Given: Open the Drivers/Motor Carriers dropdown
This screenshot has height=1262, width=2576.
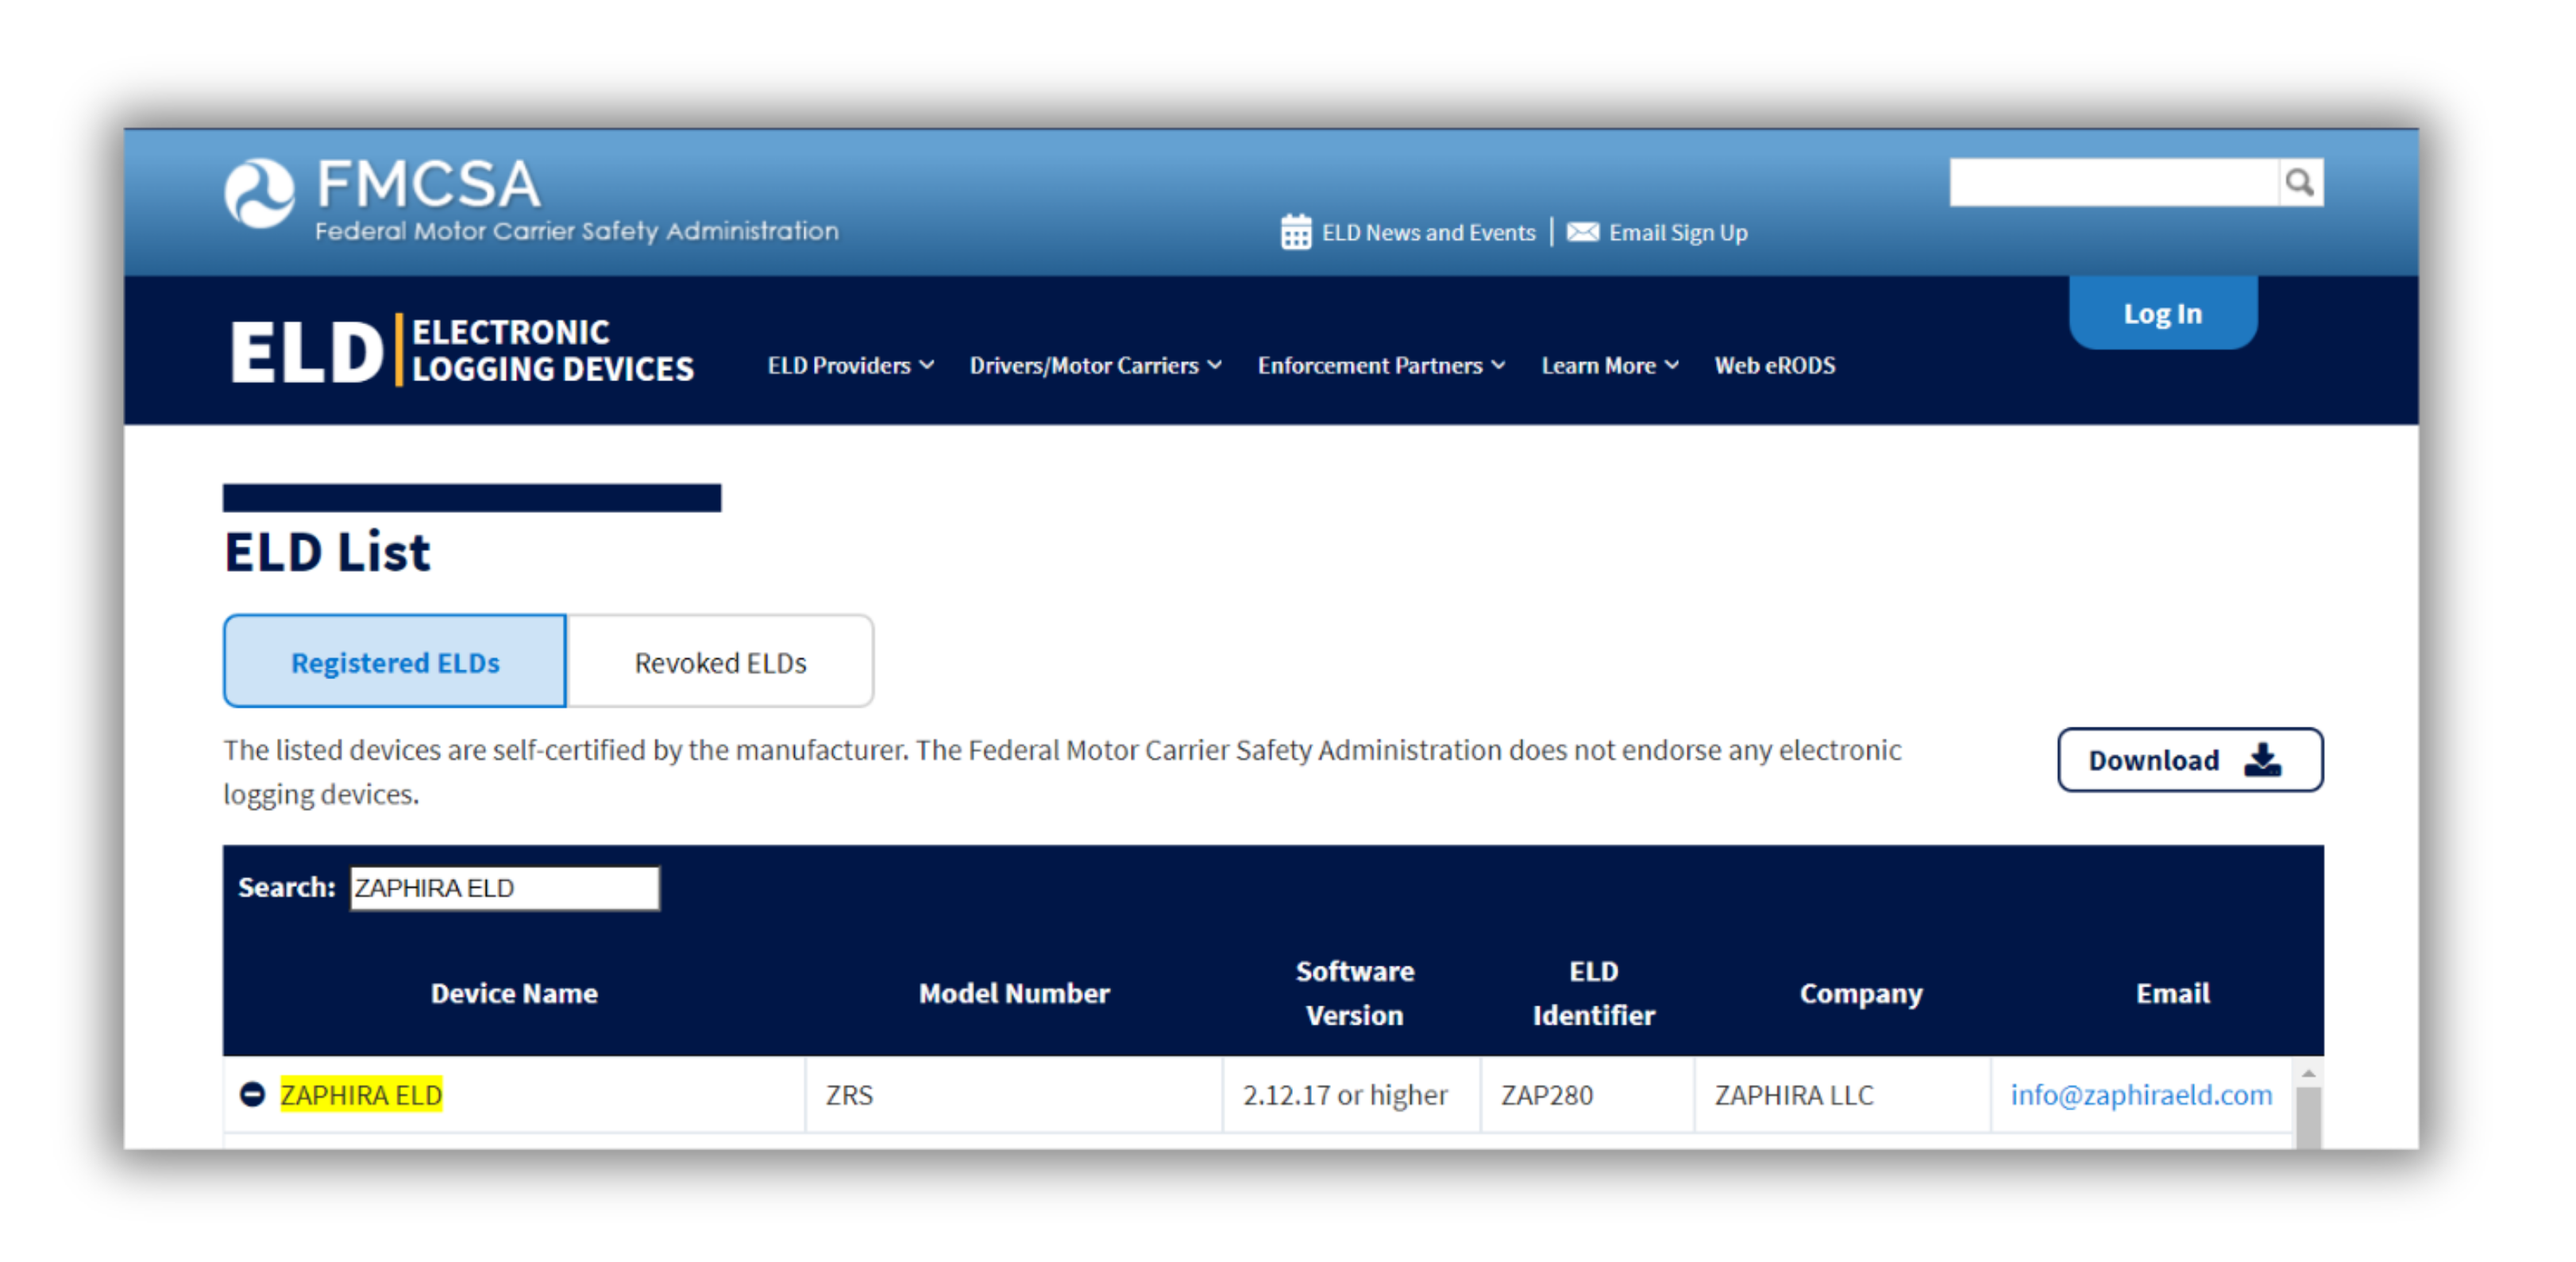Looking at the screenshot, I should tap(1095, 365).
